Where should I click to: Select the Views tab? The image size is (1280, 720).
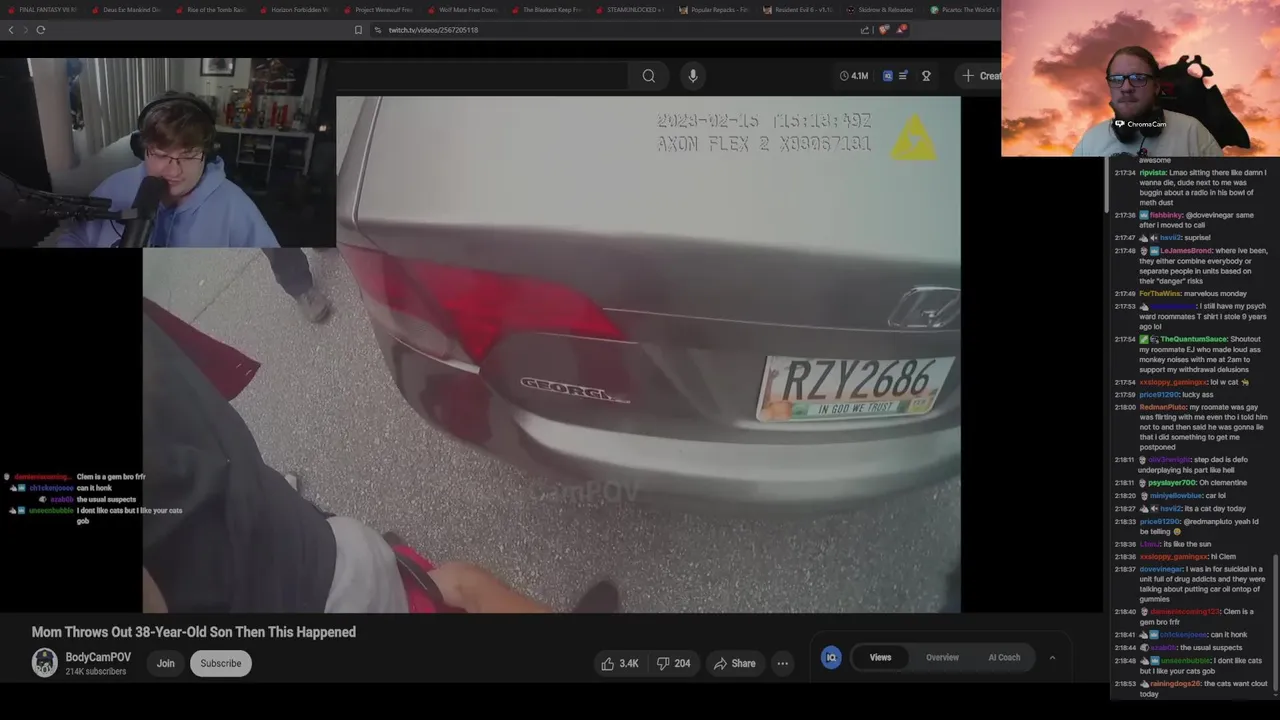point(880,657)
